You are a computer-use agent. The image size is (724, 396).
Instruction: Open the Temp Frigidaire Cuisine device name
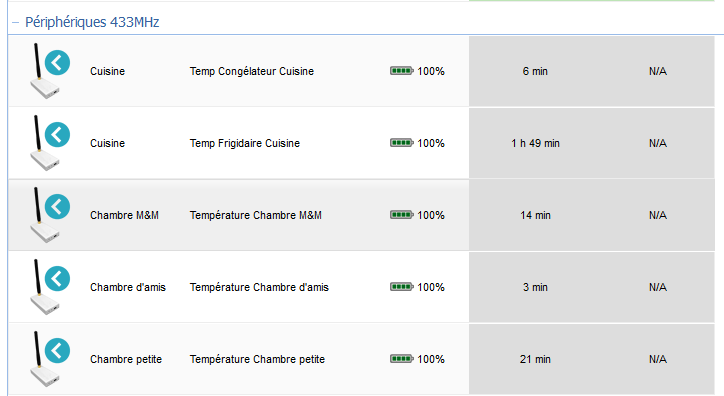(245, 143)
